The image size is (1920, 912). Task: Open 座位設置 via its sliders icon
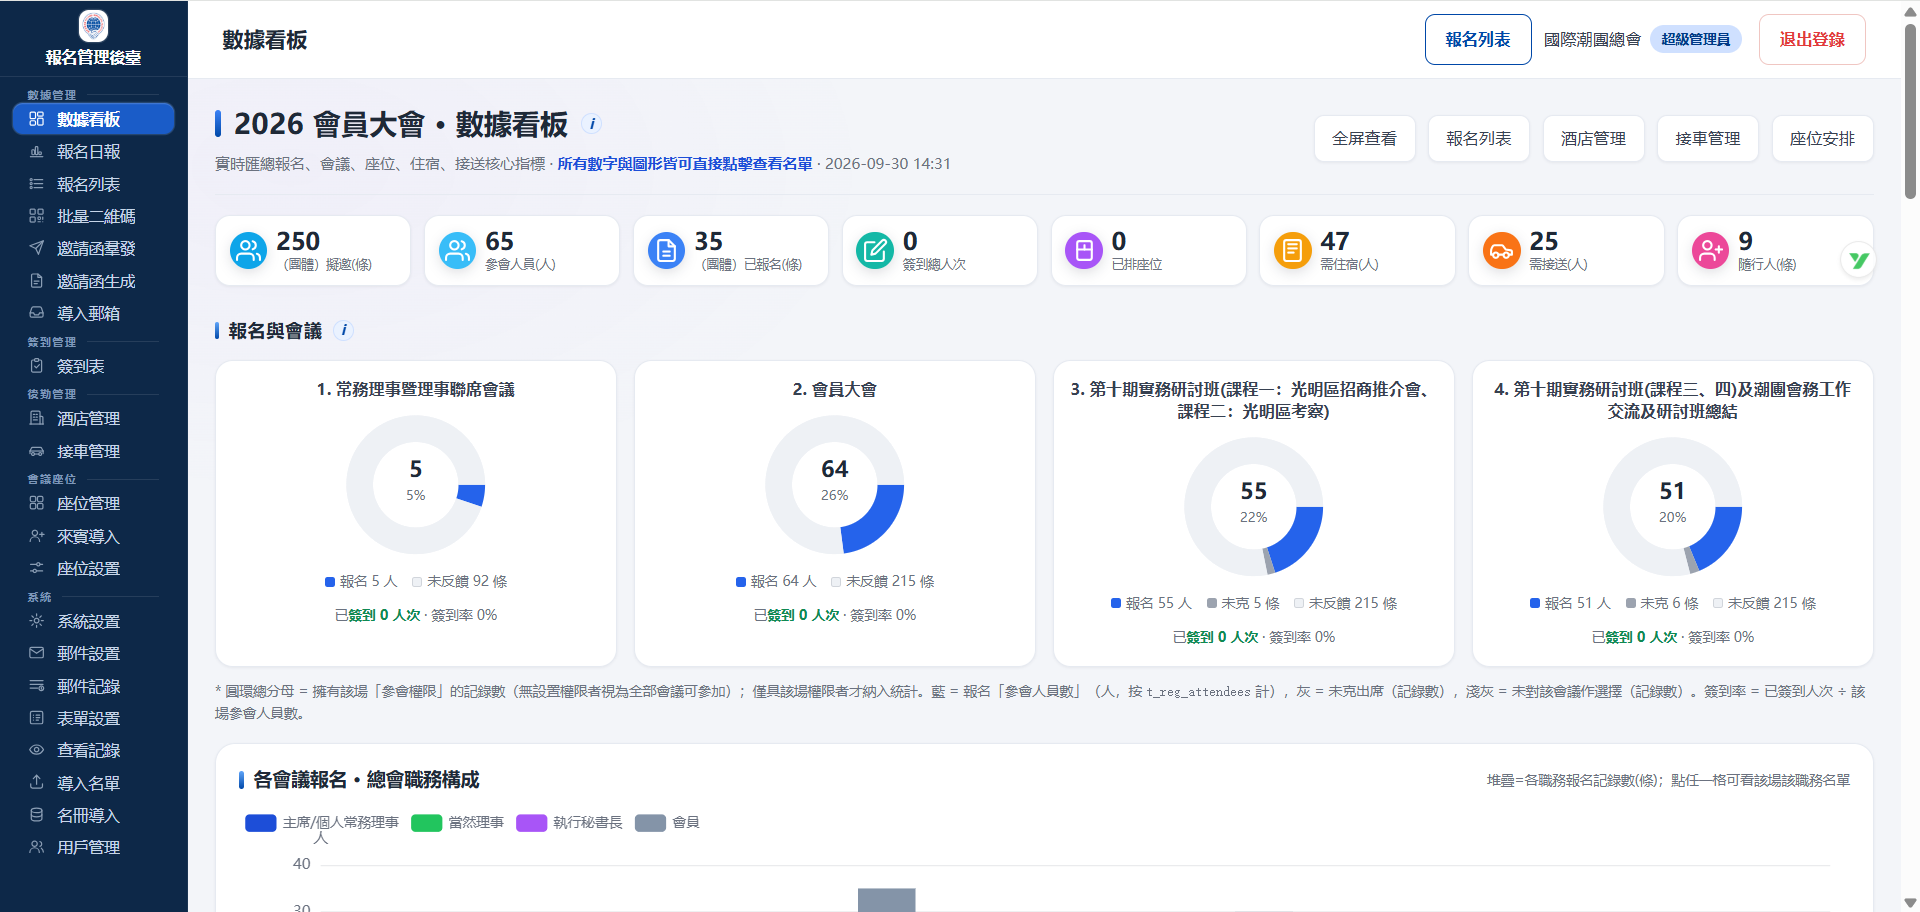pos(37,568)
